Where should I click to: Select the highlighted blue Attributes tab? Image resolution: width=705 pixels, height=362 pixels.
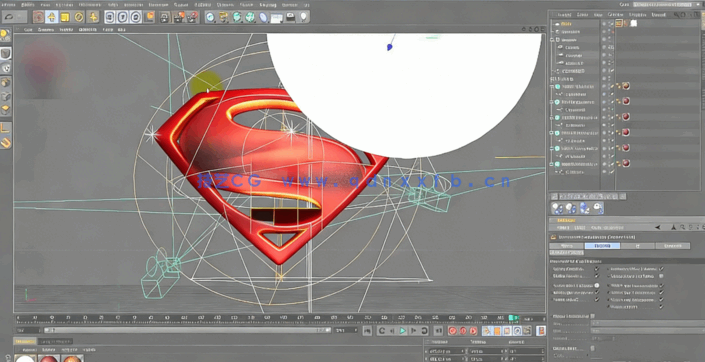point(602,246)
